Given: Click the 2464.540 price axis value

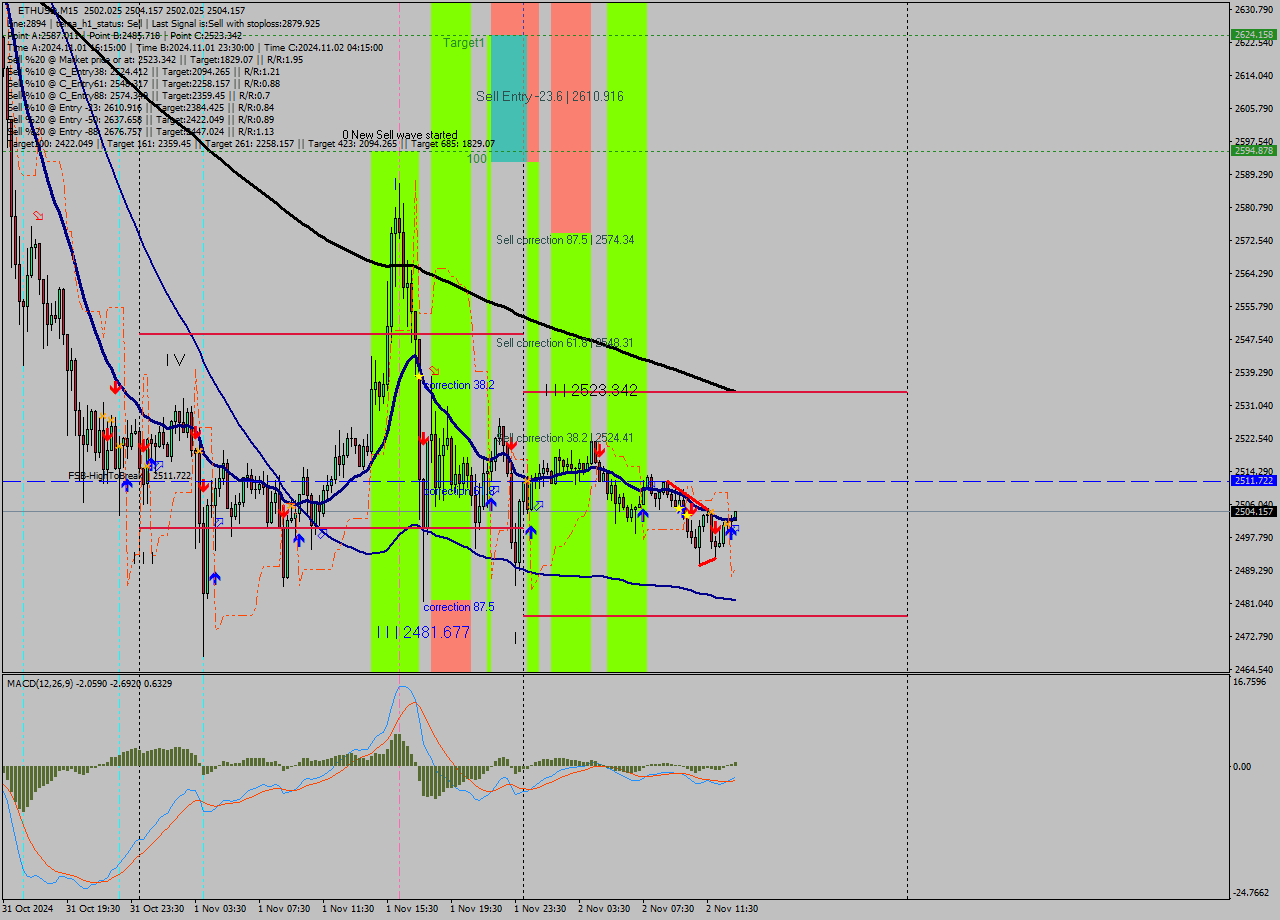Looking at the screenshot, I should [x=1255, y=669].
